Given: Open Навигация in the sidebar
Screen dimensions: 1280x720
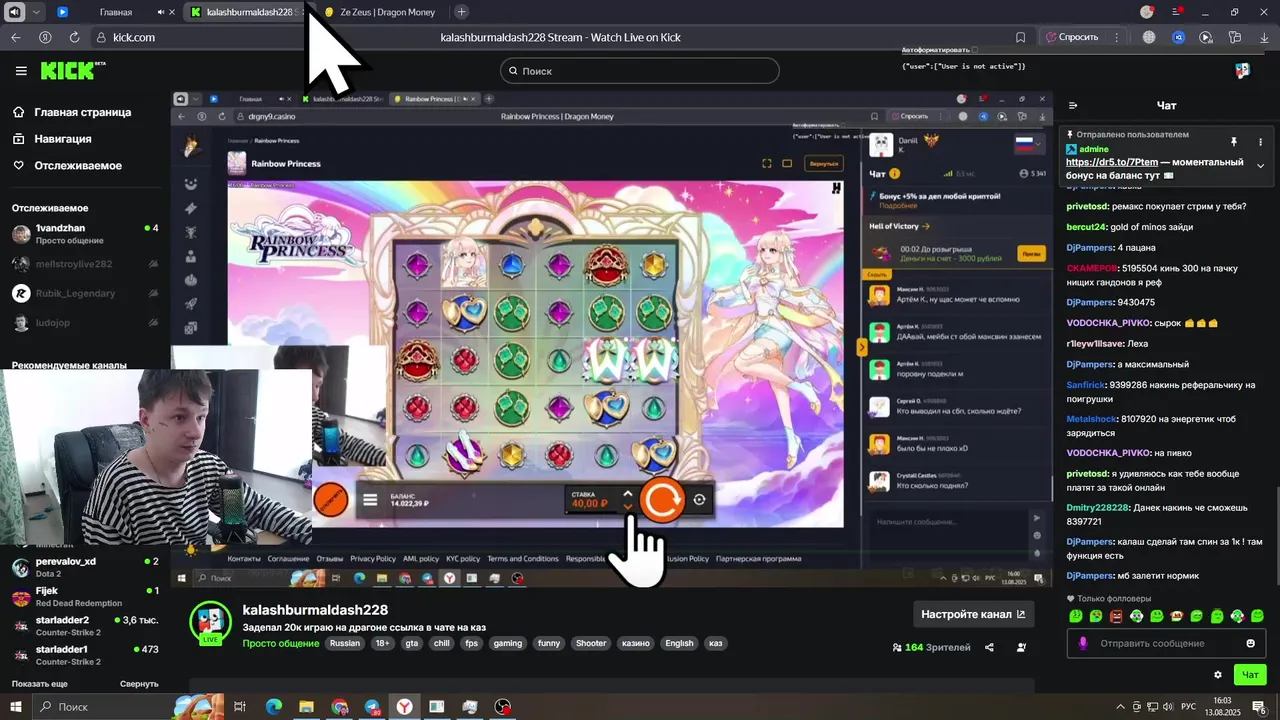Looking at the screenshot, I should [52, 139].
